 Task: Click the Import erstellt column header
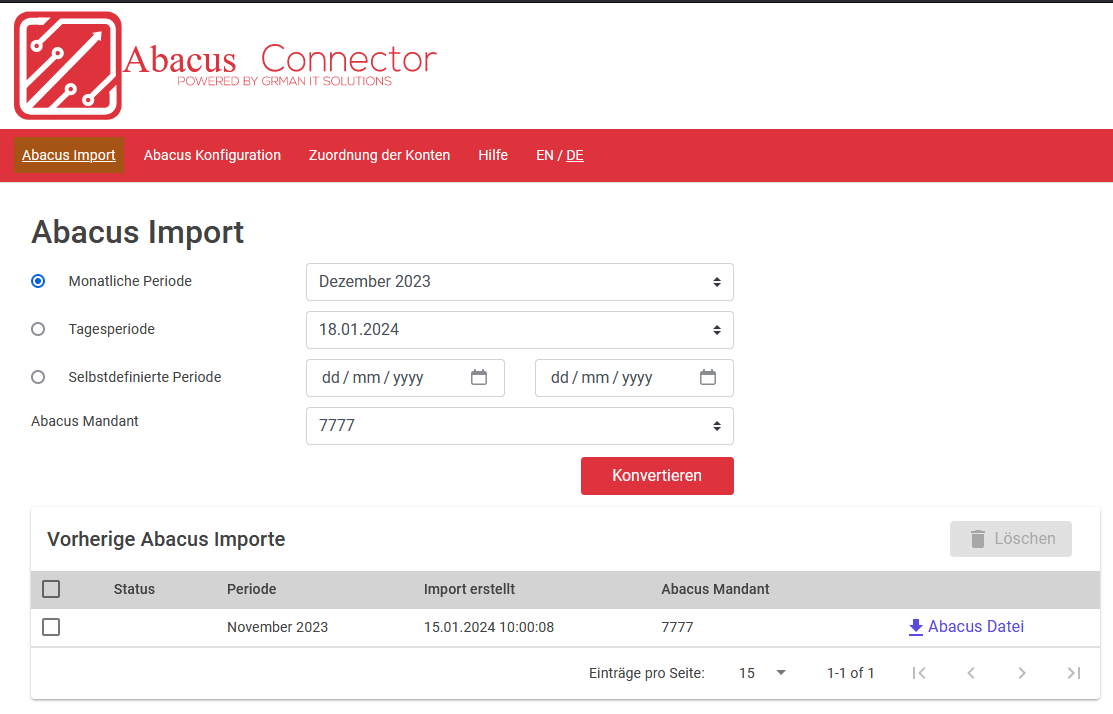[x=469, y=589]
